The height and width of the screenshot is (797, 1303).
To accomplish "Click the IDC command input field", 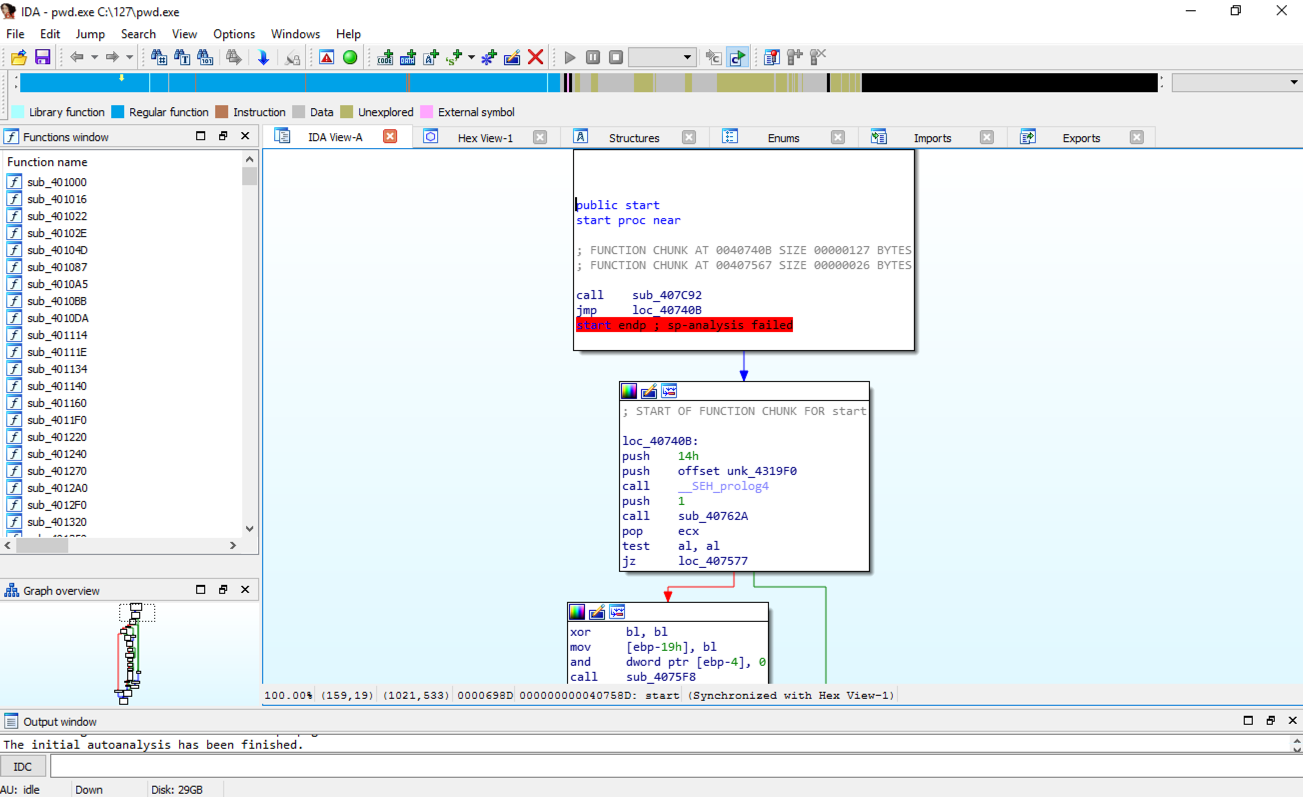I will click(670, 767).
